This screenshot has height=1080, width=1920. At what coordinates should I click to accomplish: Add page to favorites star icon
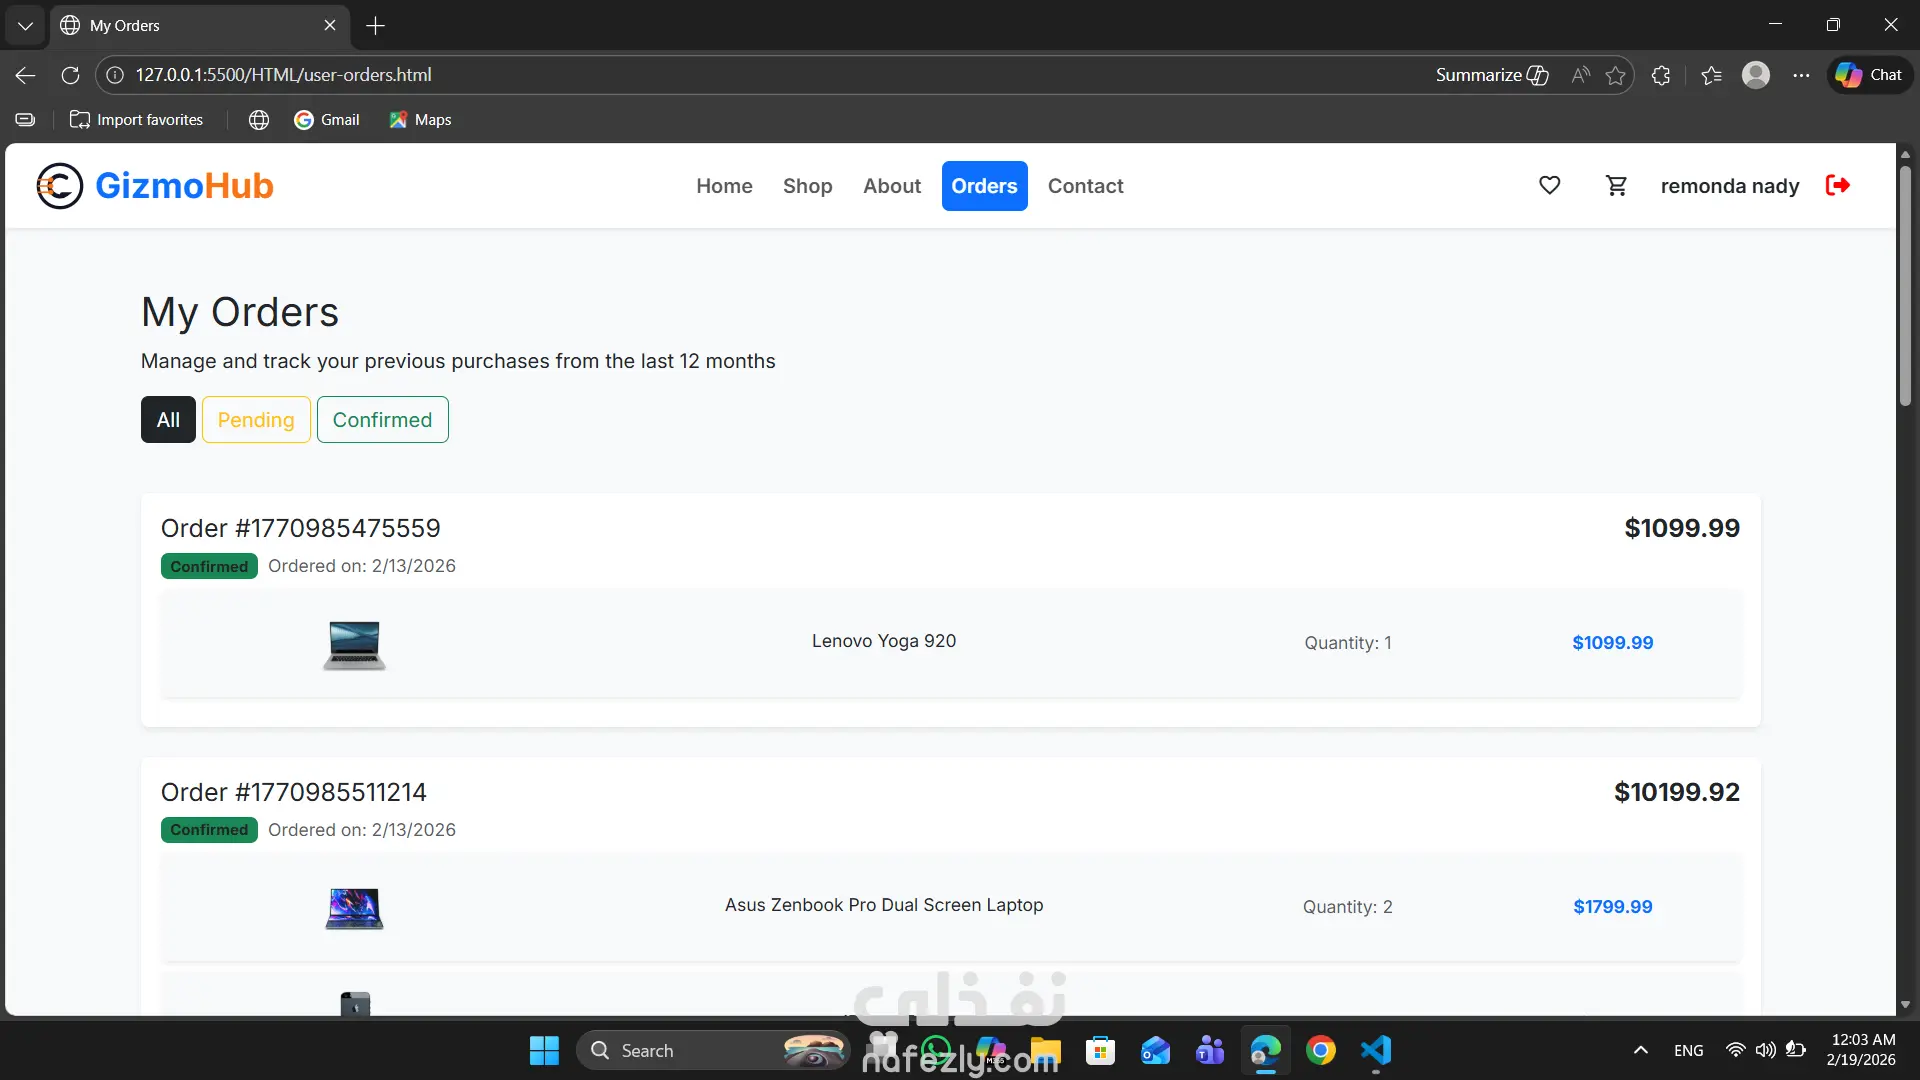[1615, 75]
